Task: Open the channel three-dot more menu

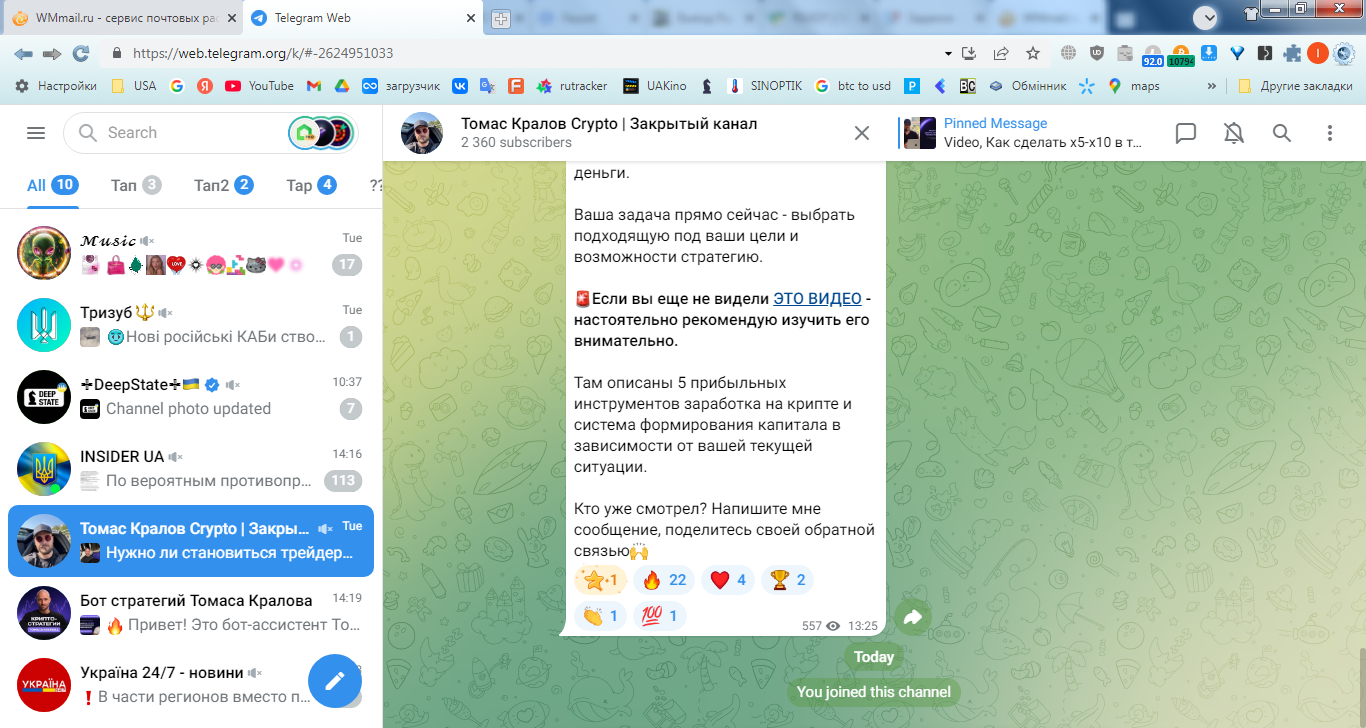Action: pos(1330,133)
